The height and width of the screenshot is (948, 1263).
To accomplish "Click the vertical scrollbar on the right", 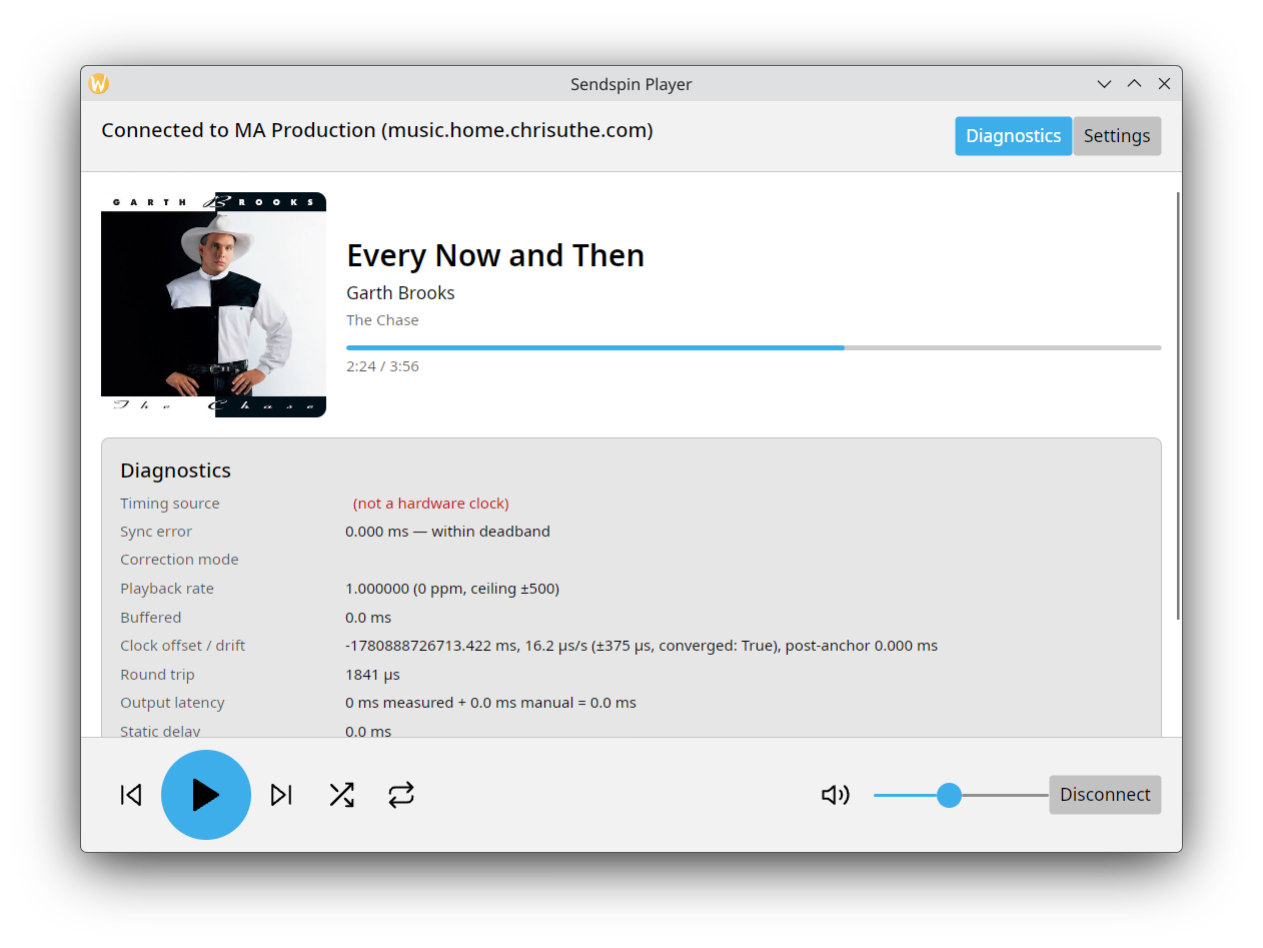I will pyautogui.click(x=1178, y=405).
